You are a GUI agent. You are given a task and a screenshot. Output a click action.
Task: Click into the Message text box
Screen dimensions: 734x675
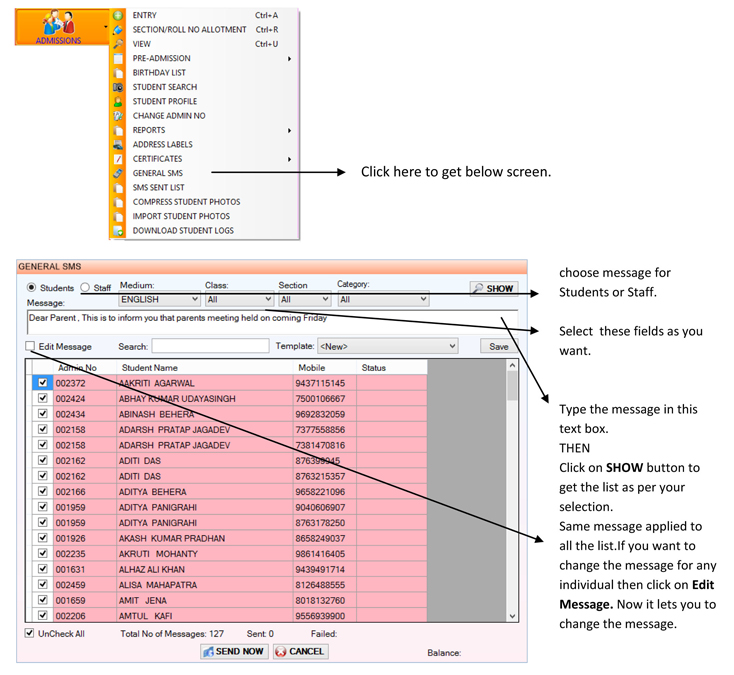coord(272,322)
